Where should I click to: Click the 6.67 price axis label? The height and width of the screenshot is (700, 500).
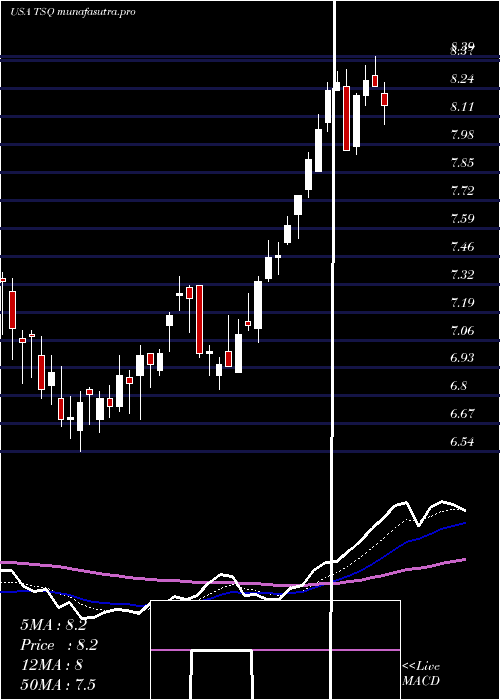(x=462, y=414)
